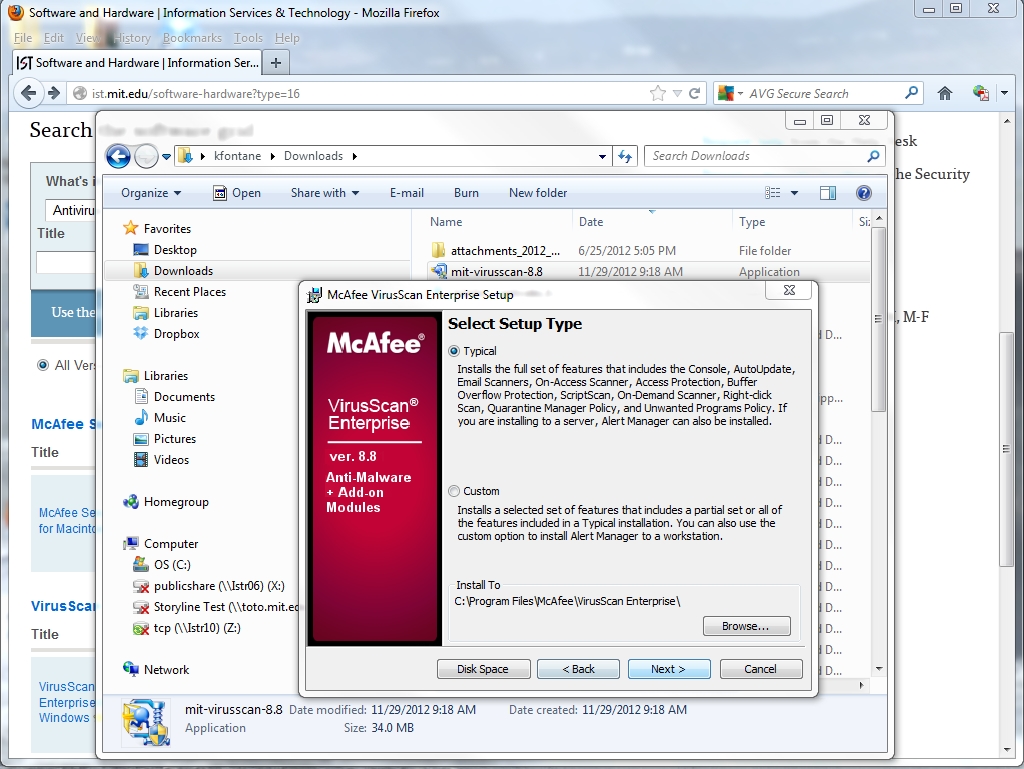This screenshot has height=769, width=1024.
Task: Open the change view options dropdown arrow
Action: point(795,193)
